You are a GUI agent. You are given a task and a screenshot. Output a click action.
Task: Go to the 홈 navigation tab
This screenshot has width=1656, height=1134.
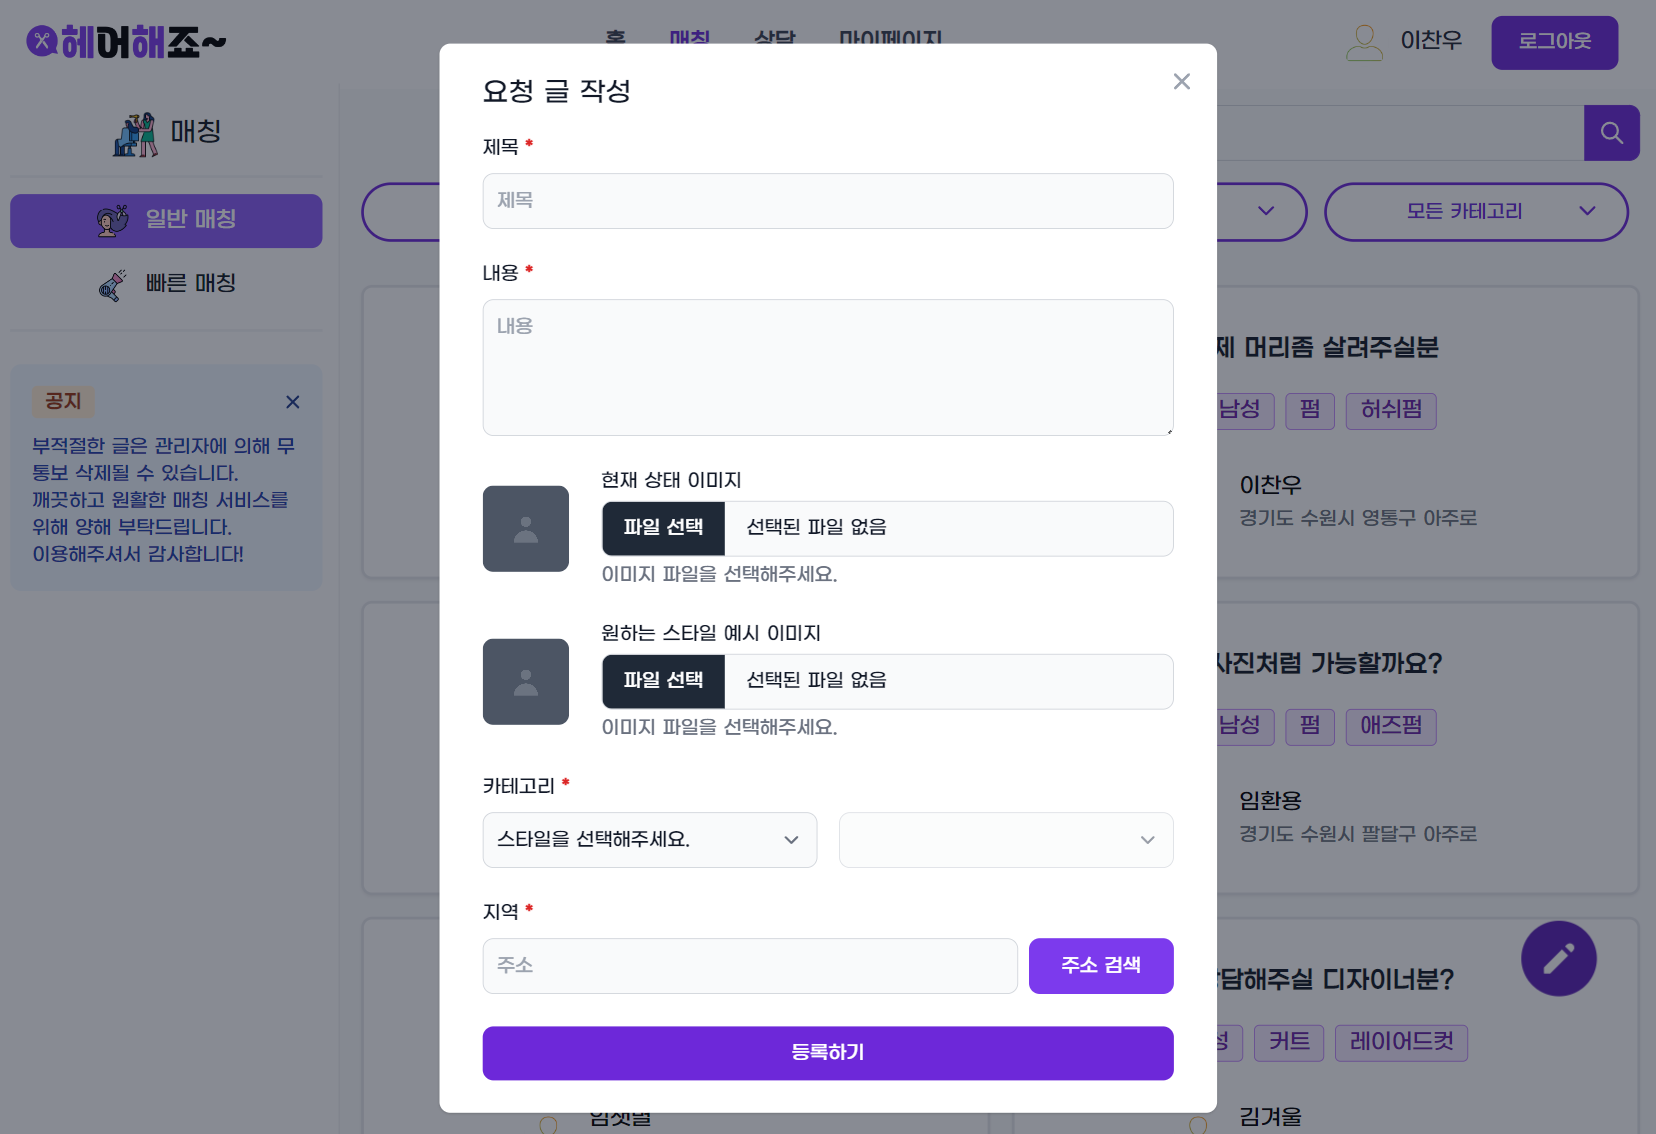coord(614,40)
